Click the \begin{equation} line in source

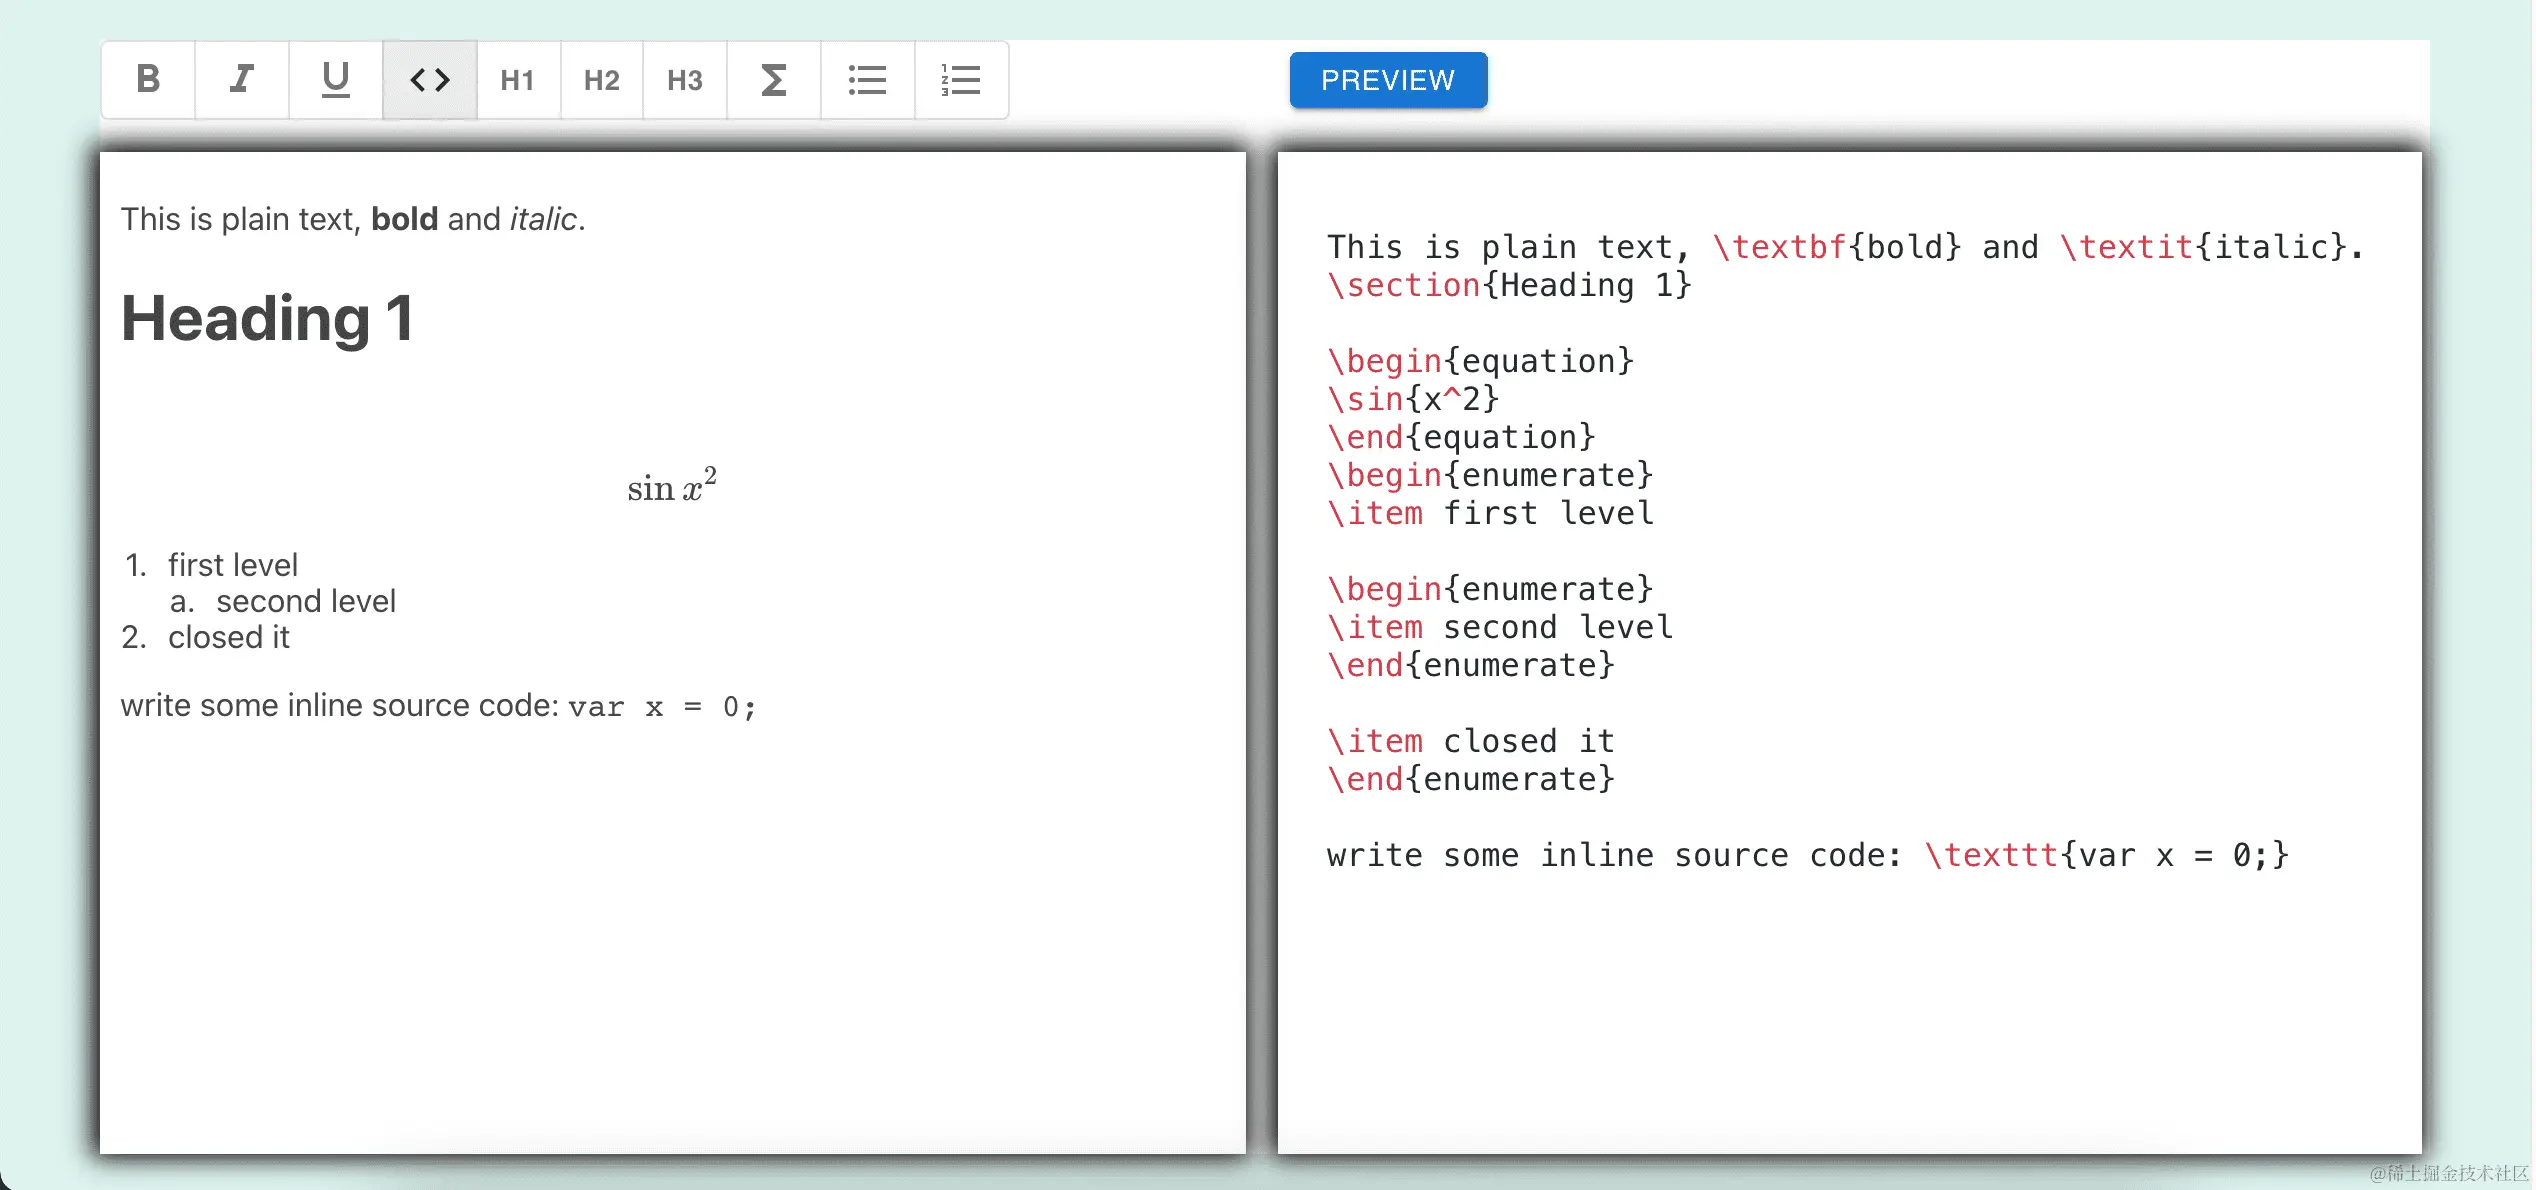pyautogui.click(x=1481, y=361)
